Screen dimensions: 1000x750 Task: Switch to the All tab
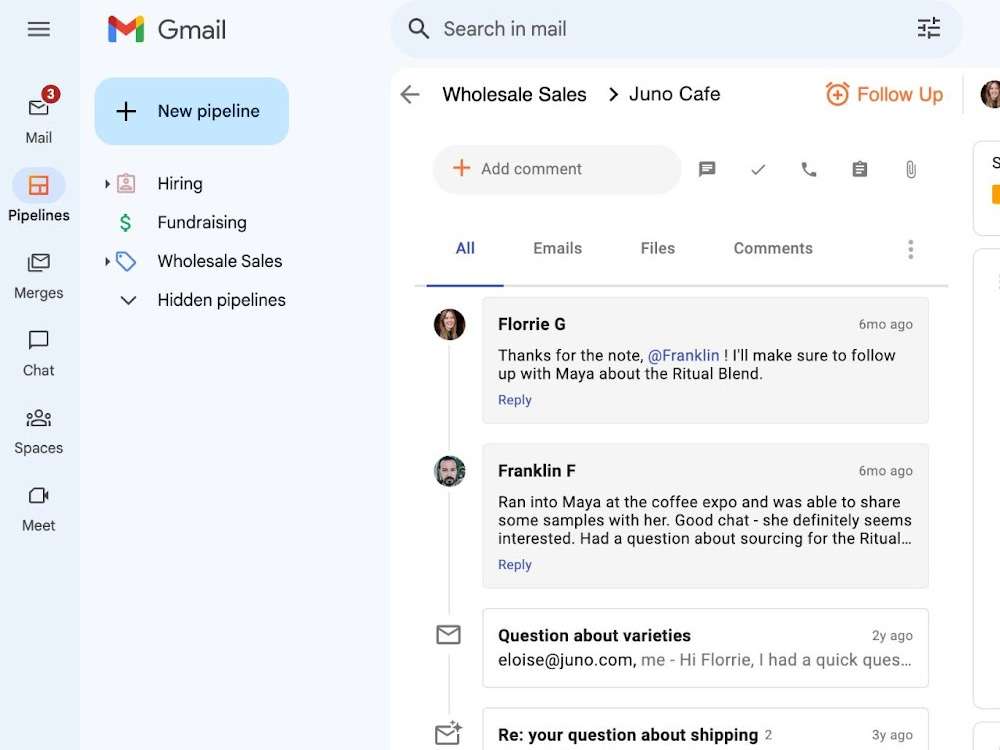tap(465, 249)
